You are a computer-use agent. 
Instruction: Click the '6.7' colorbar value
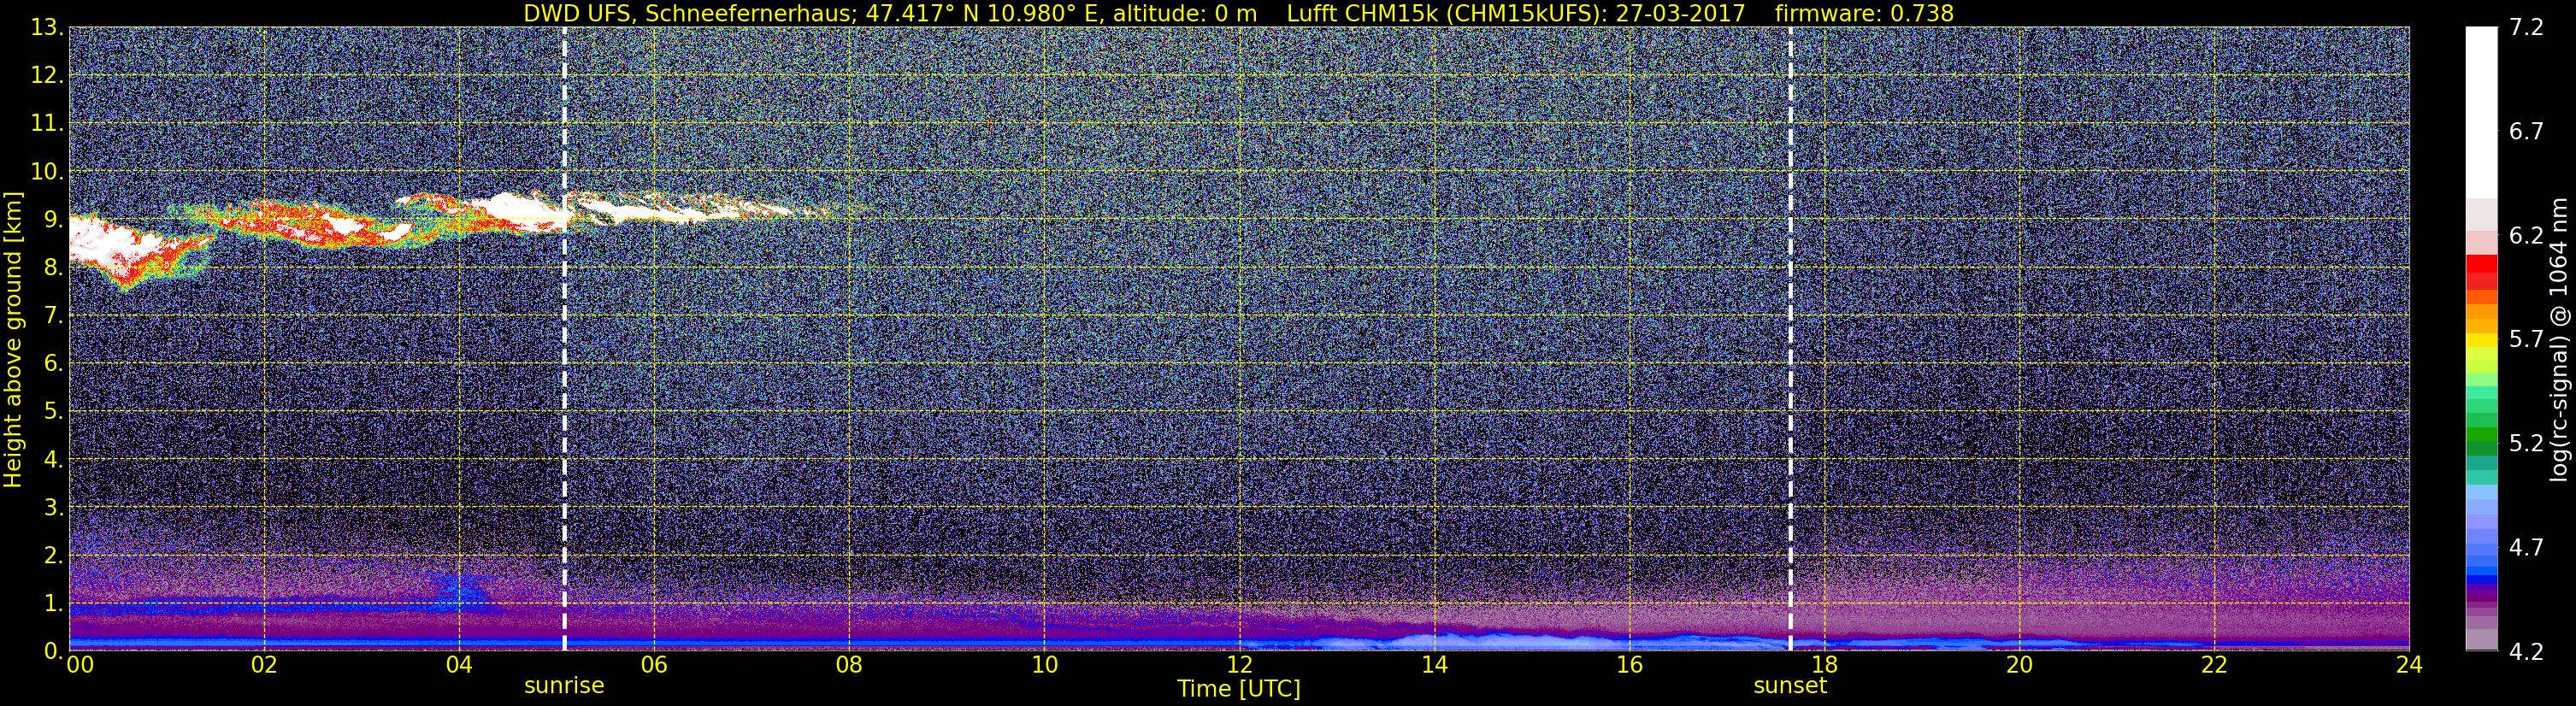(x=2526, y=132)
